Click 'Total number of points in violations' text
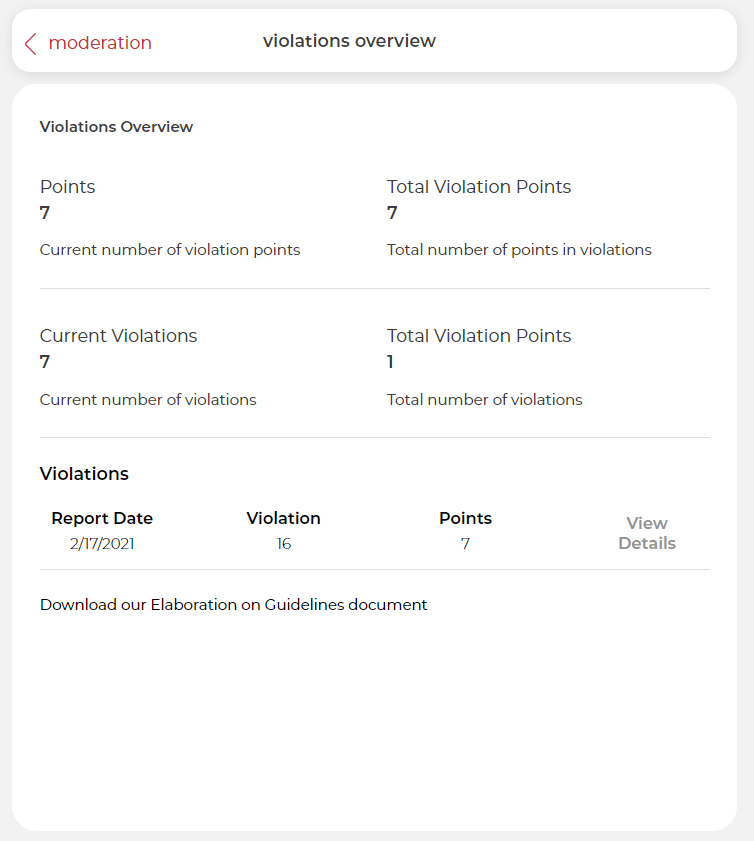Screen dimensions: 754x841 click(519, 250)
